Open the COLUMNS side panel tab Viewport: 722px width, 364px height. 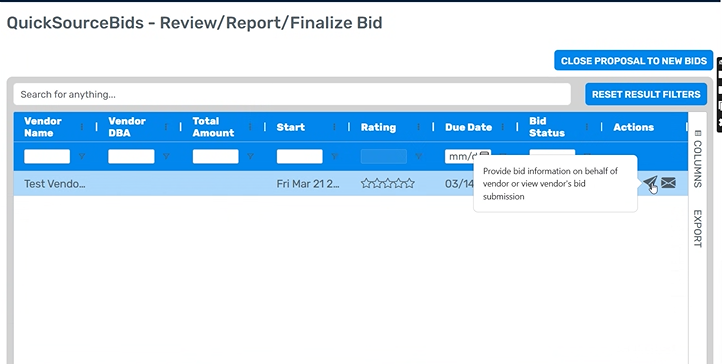[697, 159]
